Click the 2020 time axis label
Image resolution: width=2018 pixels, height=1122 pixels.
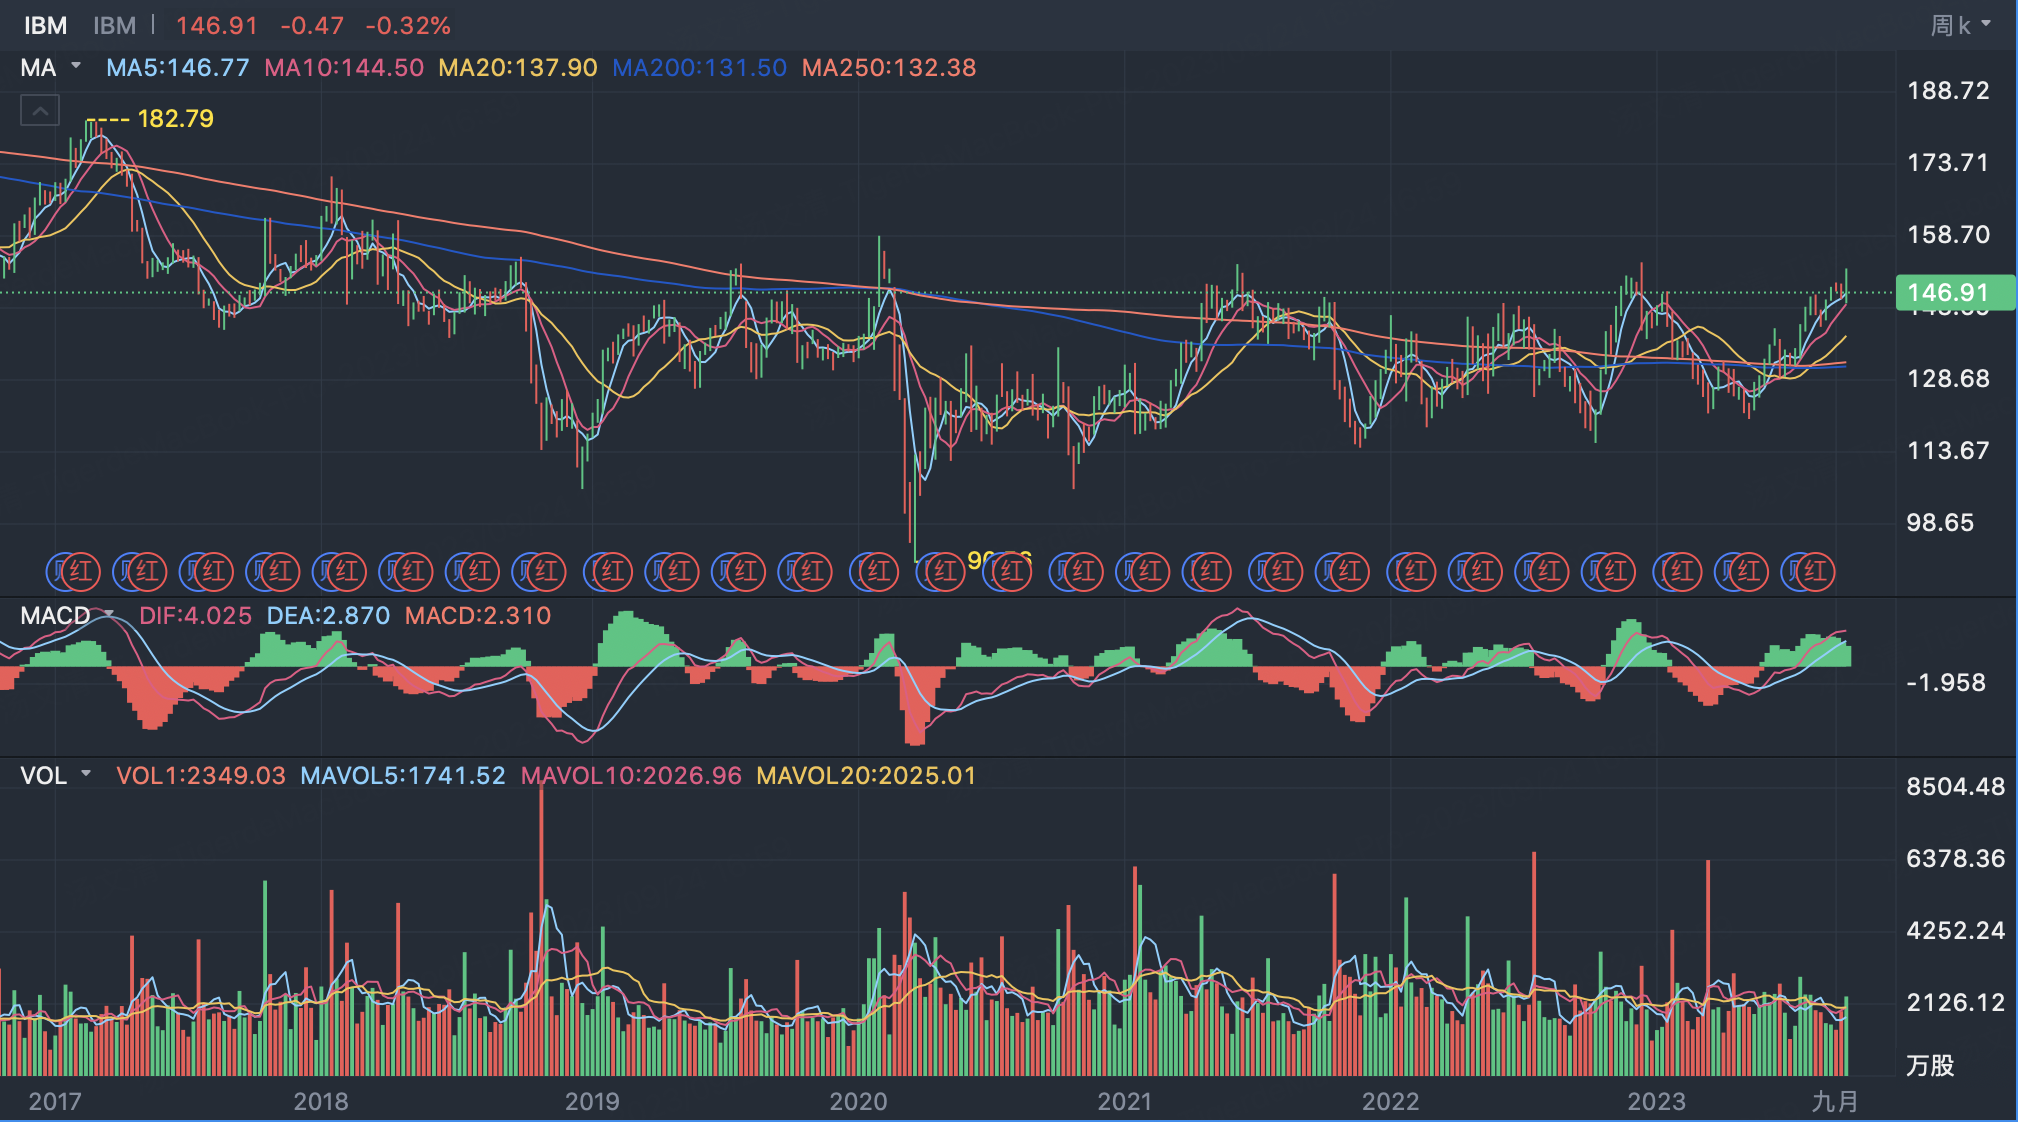click(x=858, y=1102)
